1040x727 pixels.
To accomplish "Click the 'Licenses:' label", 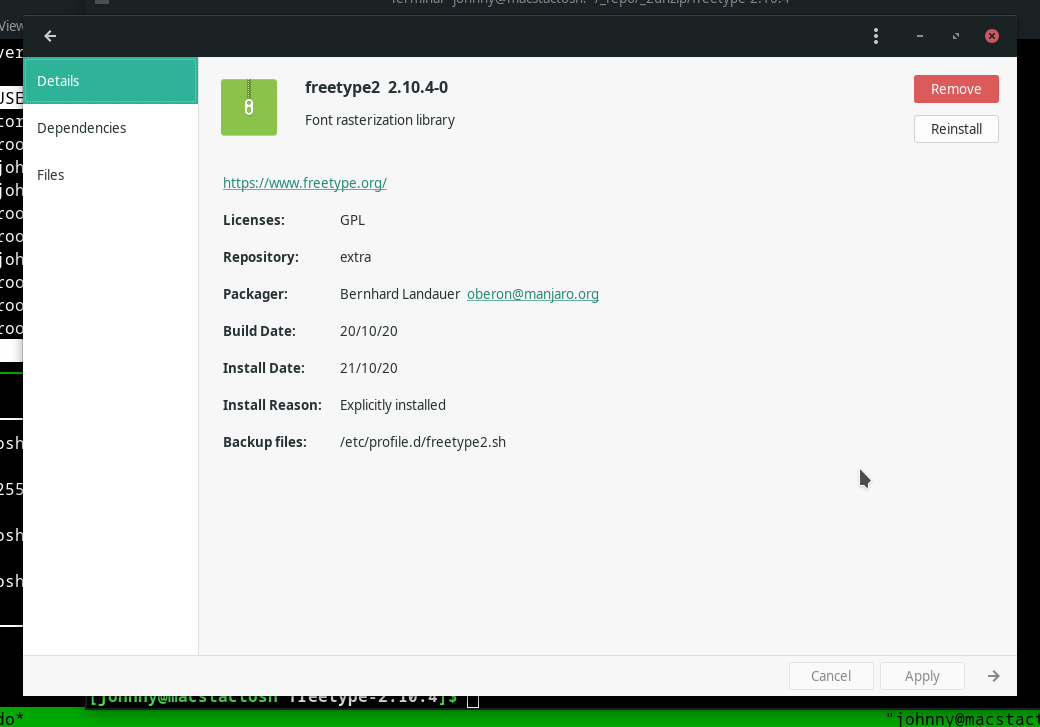I will click(253, 220).
